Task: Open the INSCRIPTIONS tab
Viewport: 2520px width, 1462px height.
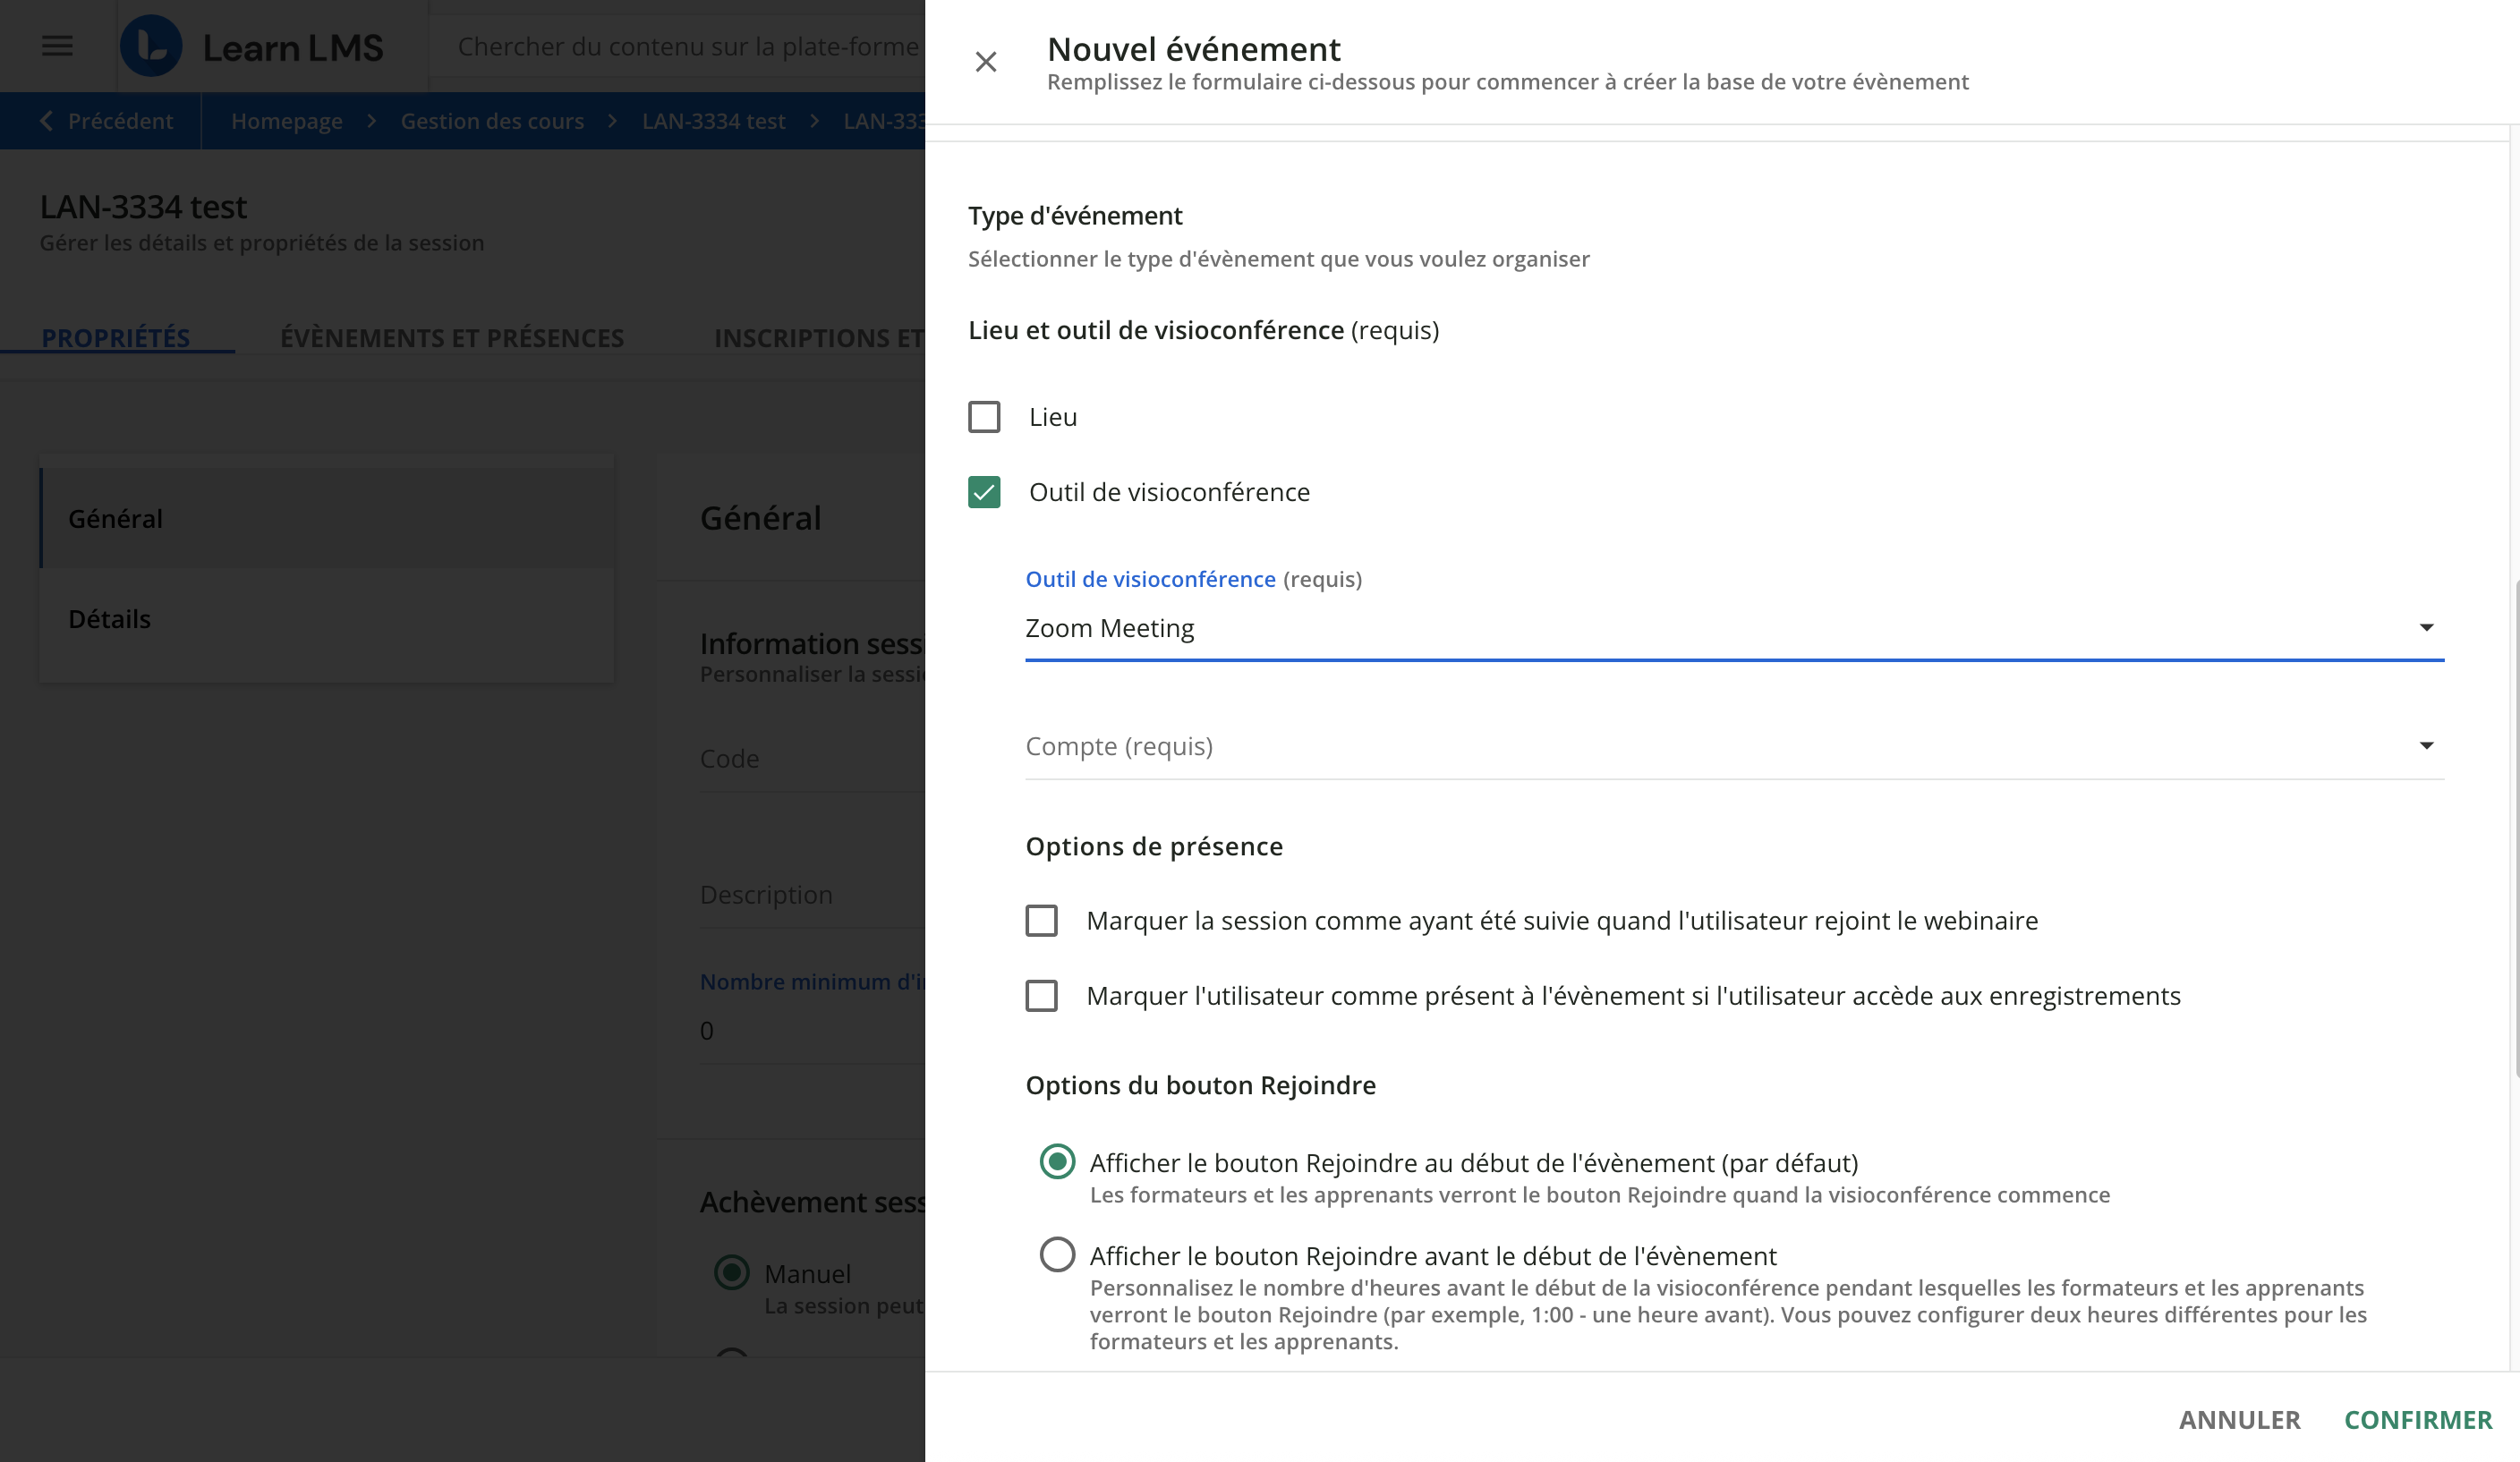Action: click(x=819, y=338)
